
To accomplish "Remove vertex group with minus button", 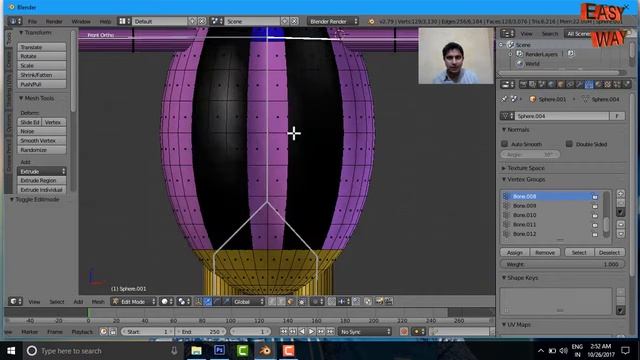I will tap(620, 203).
